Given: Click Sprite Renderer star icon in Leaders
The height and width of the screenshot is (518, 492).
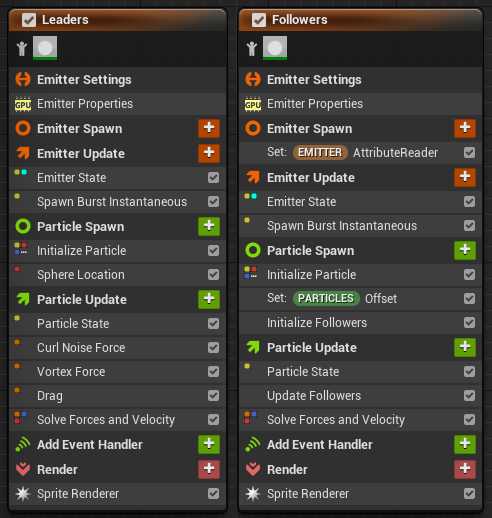Looking at the screenshot, I should tap(23, 494).
